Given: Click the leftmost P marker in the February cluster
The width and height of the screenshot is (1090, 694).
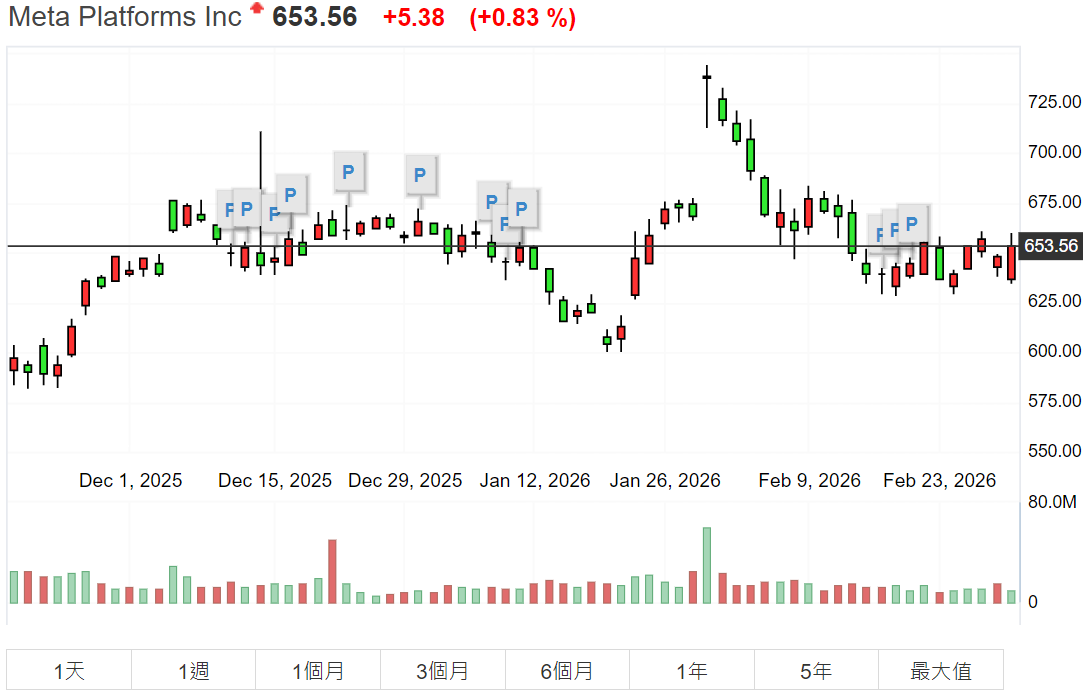Looking at the screenshot, I should pyautogui.click(x=879, y=234).
